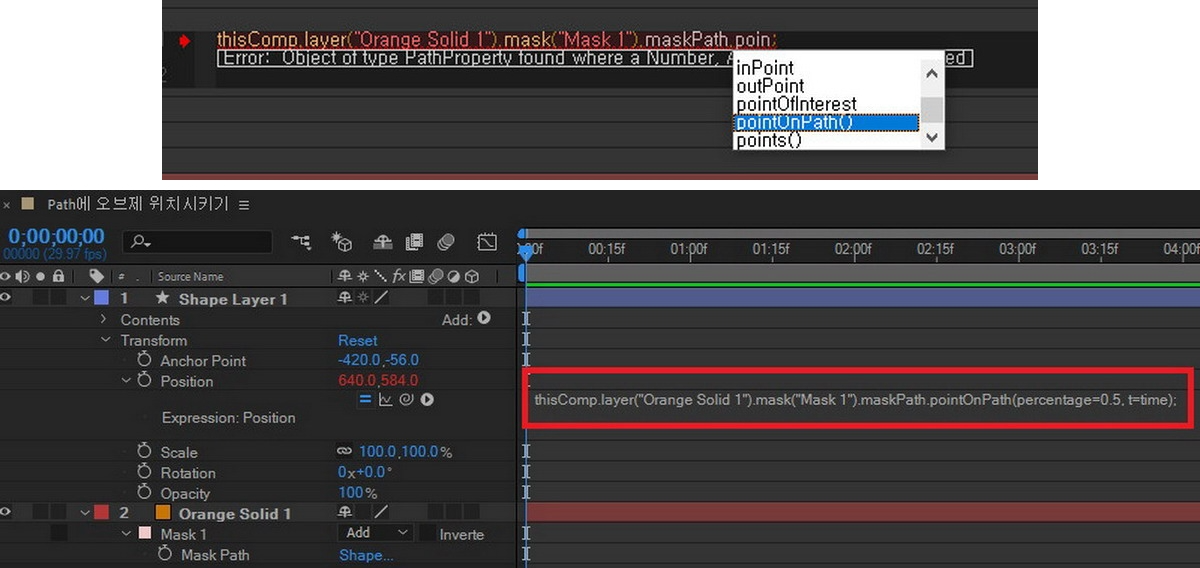The image size is (1200, 568).
Task: Collapse Shape Layer 1 properties
Action: click(x=85, y=298)
